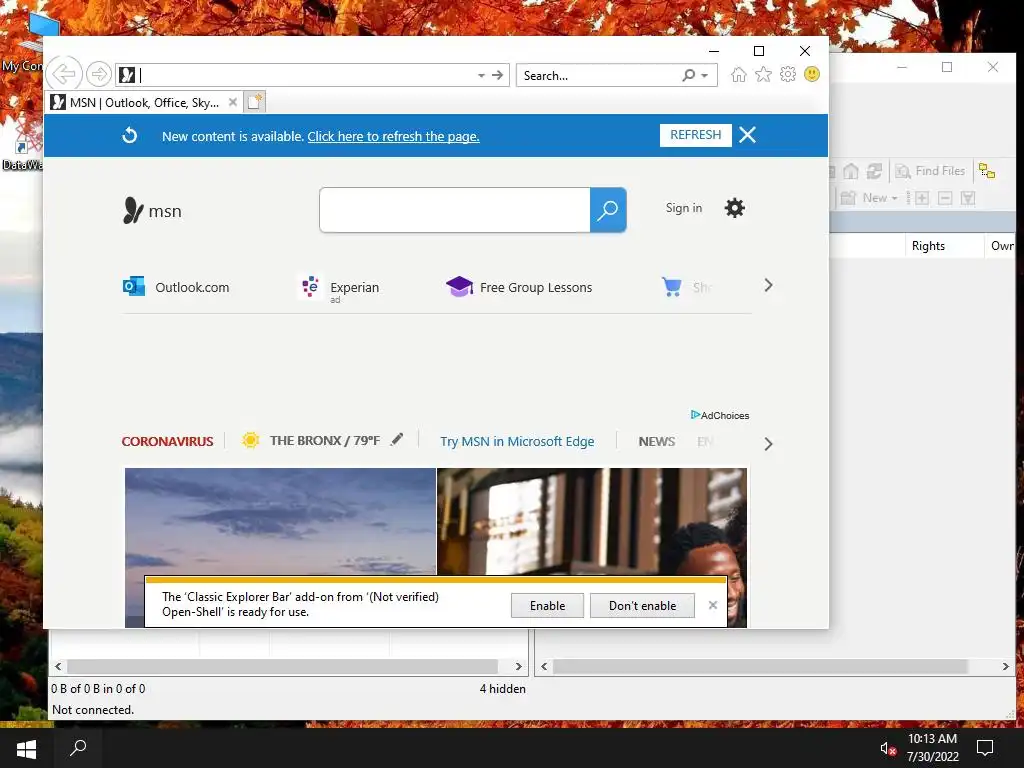This screenshot has width=1024, height=768.
Task: Expand more news categories with right chevron
Action: point(768,444)
